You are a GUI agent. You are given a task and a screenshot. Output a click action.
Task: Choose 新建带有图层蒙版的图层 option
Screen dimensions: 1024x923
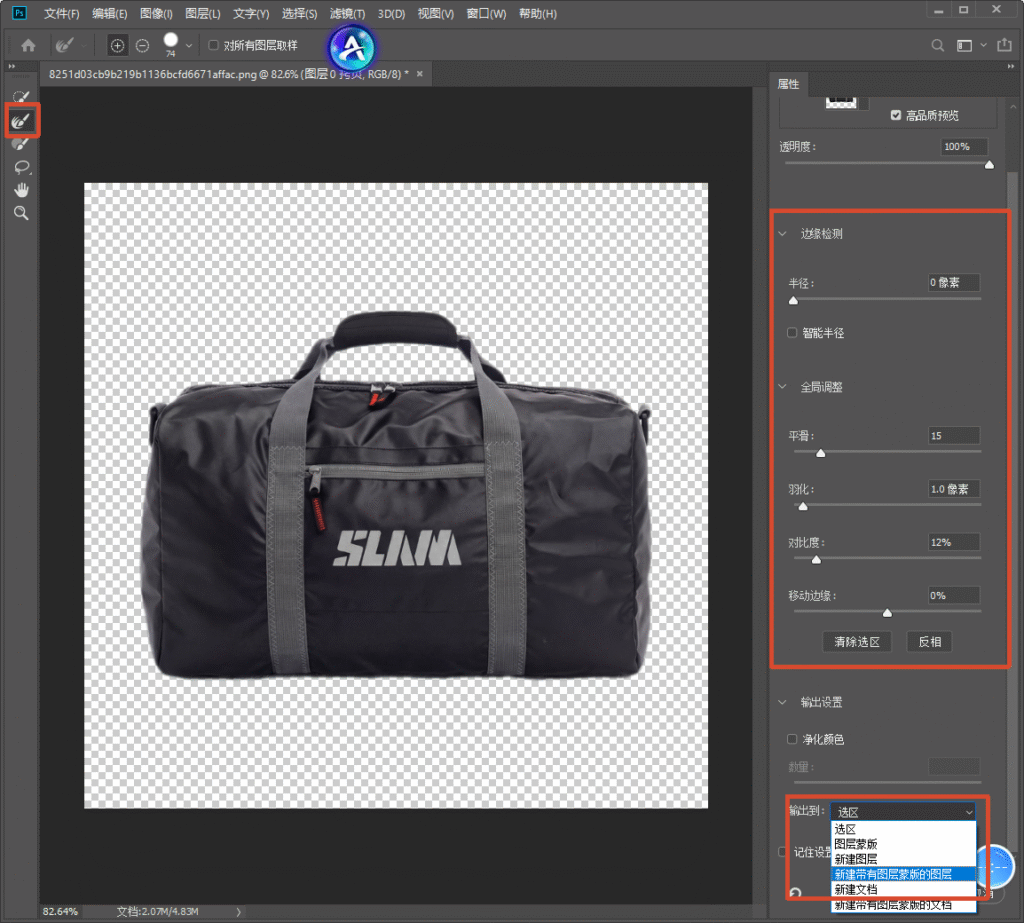[x=903, y=874]
